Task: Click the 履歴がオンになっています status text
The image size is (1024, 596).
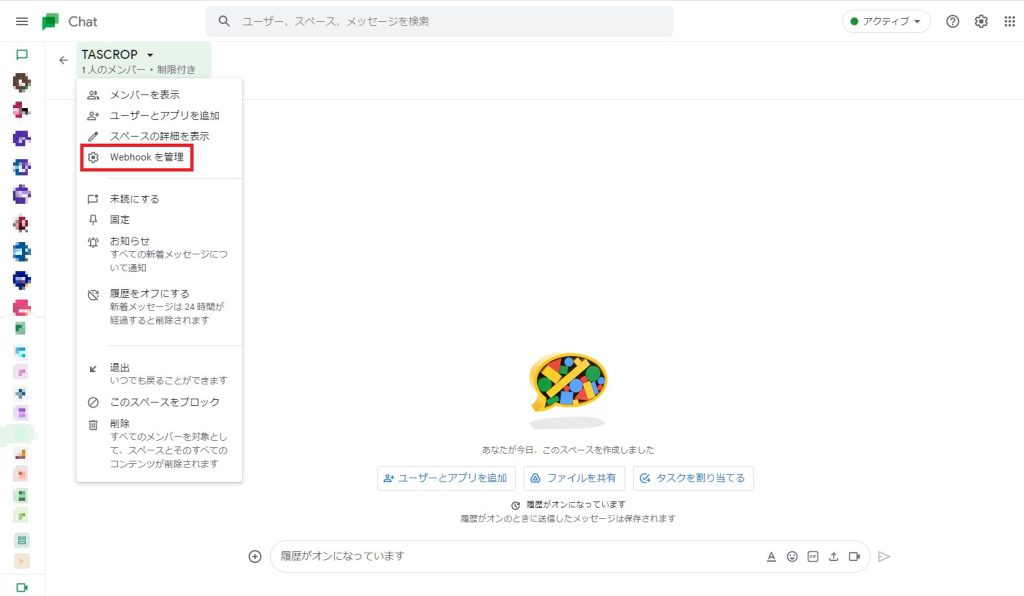Action: (575, 505)
